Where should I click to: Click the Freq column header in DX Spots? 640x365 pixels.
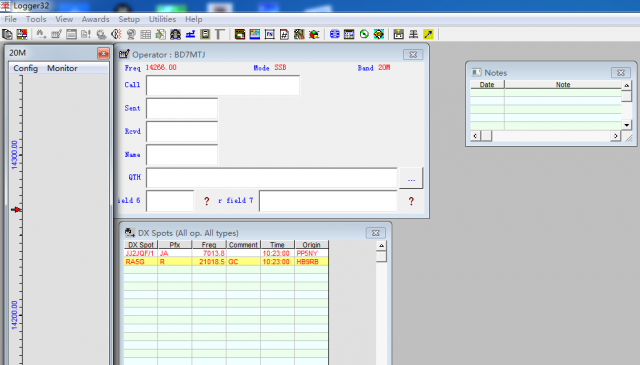(209, 245)
